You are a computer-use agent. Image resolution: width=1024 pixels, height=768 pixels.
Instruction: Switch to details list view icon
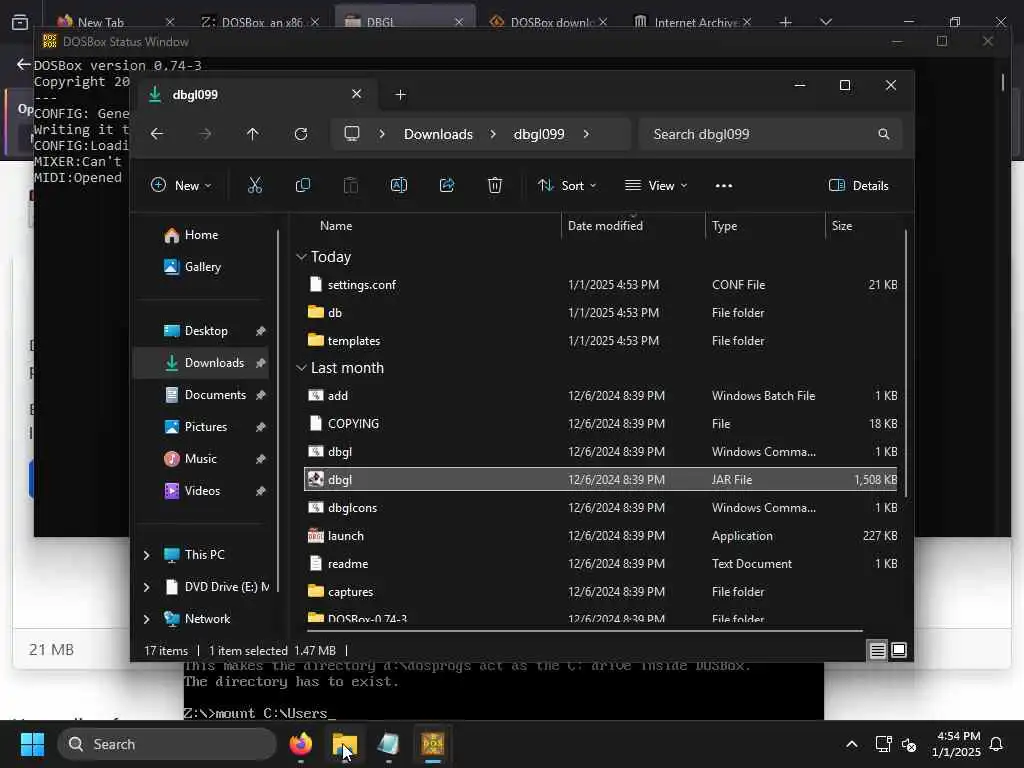[x=877, y=650]
